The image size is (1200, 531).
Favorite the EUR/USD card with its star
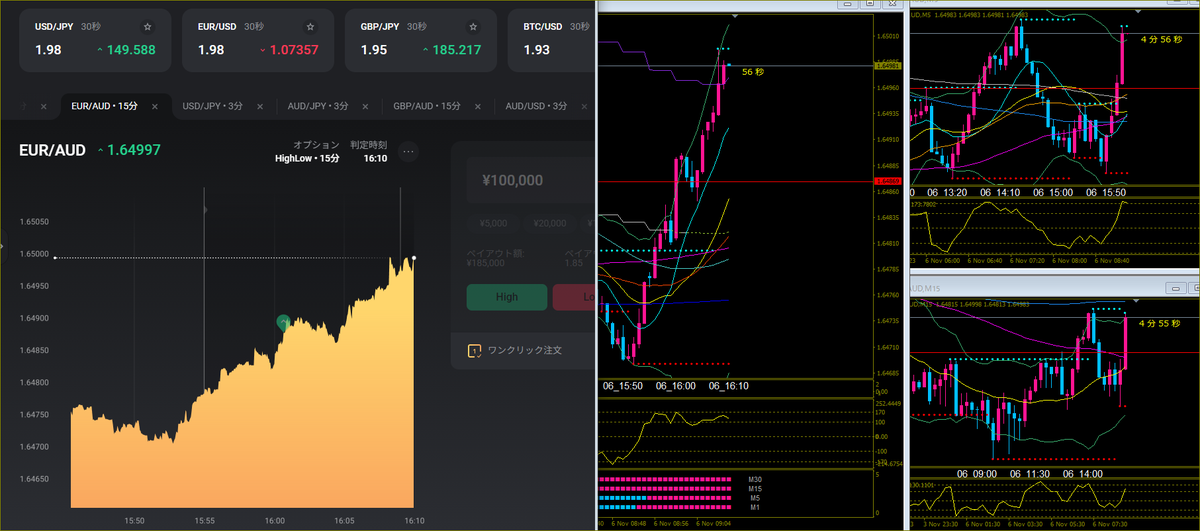pyautogui.click(x=311, y=27)
